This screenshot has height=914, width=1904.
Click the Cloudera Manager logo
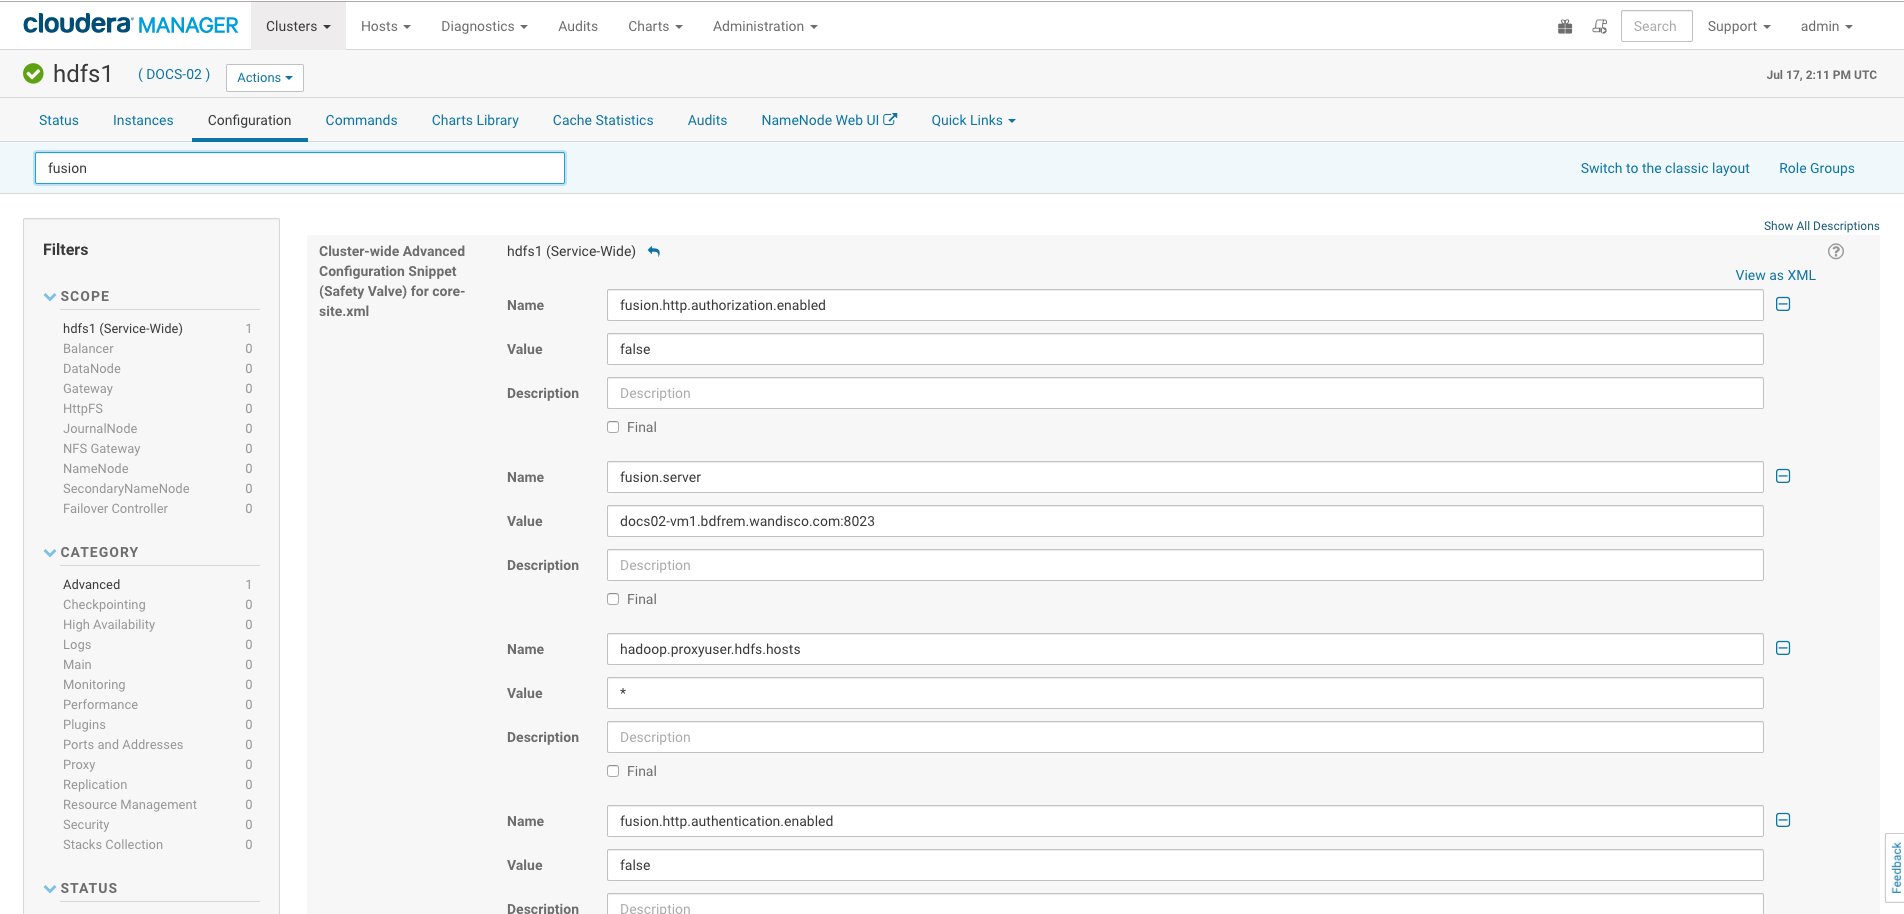click(x=130, y=24)
